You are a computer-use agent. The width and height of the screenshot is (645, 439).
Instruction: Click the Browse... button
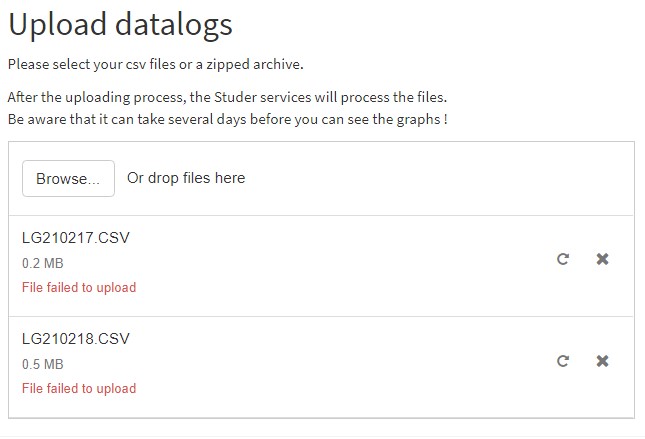coord(68,179)
